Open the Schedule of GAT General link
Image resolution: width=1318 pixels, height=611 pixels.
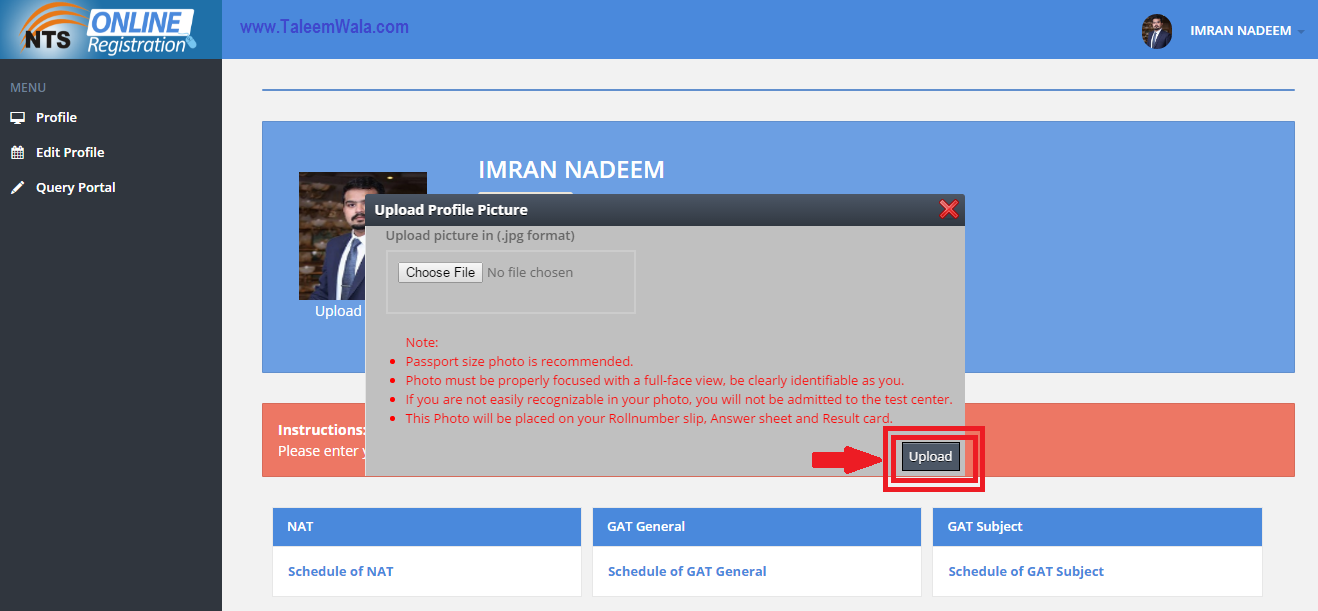tap(687, 571)
